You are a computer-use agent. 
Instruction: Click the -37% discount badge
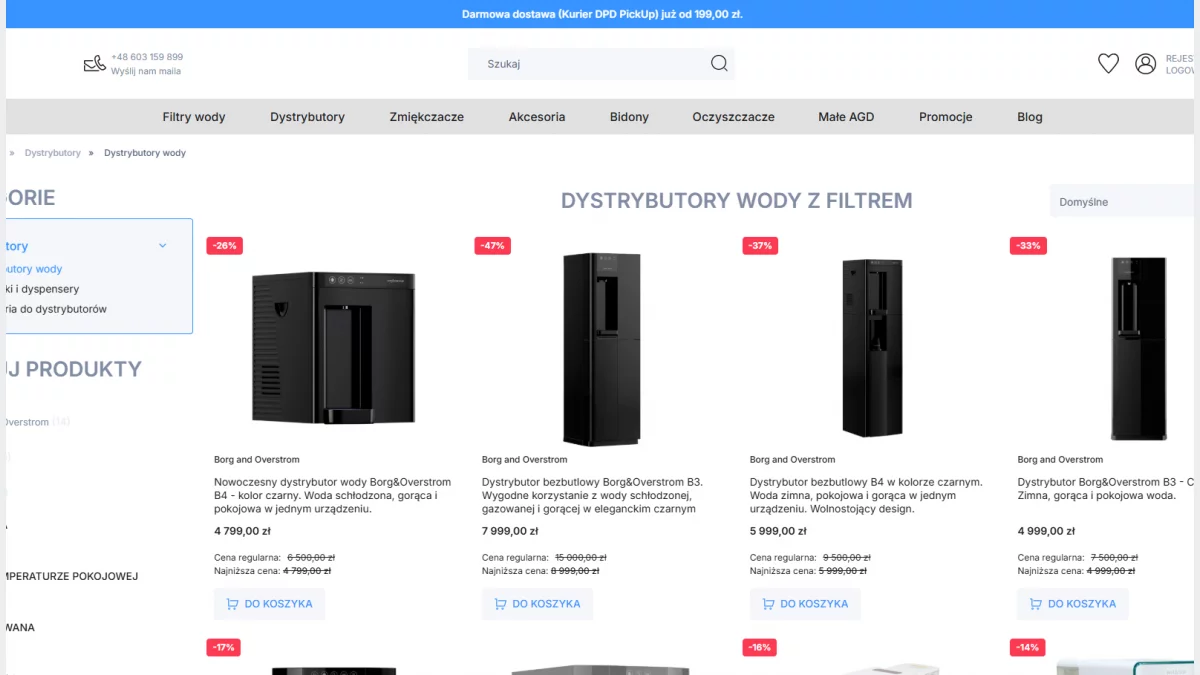pyautogui.click(x=761, y=246)
